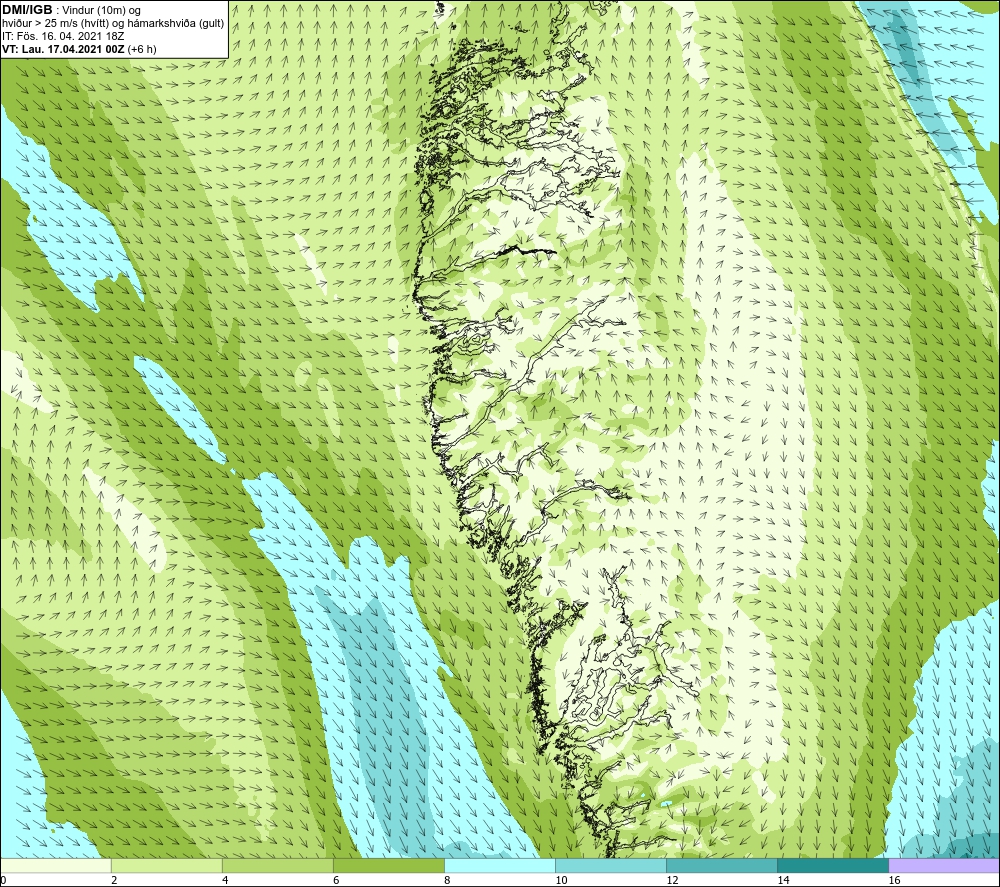Click the legend label '8'
This screenshot has width=1000, height=887.
tap(447, 881)
